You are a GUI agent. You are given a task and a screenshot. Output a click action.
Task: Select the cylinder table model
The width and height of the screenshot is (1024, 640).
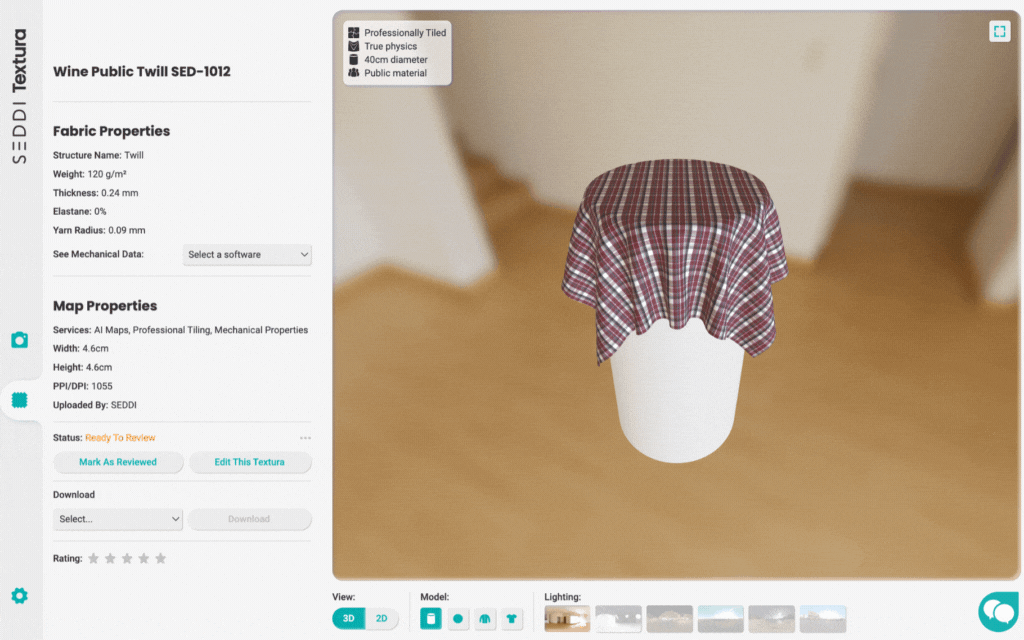[430, 618]
